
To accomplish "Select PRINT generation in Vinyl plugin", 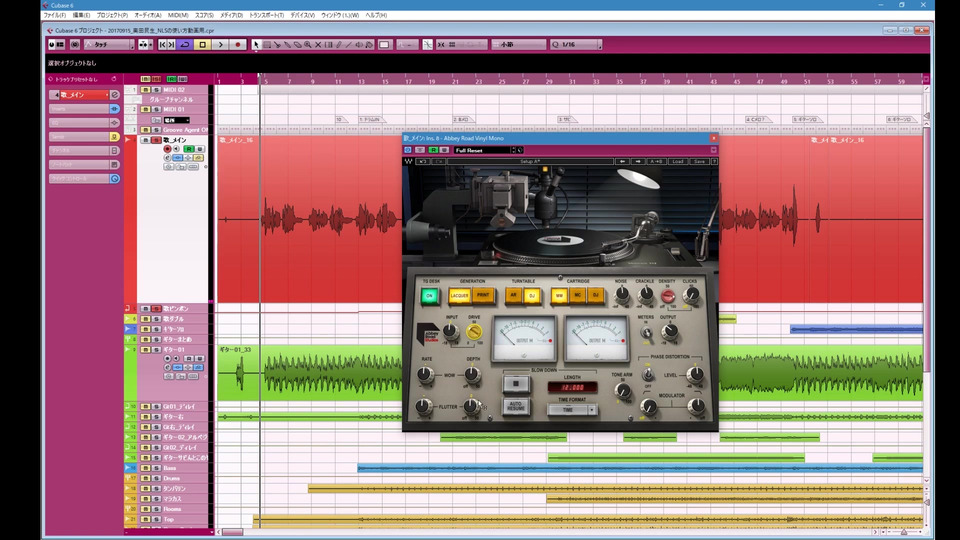I will pos(483,296).
